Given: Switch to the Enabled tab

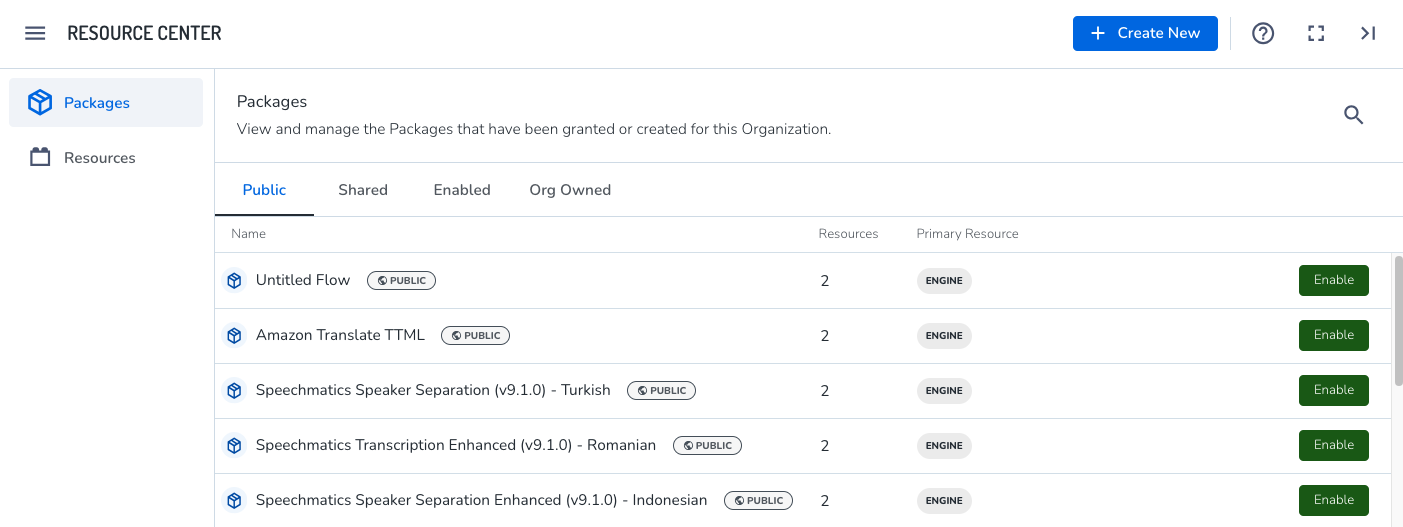Looking at the screenshot, I should point(461,190).
